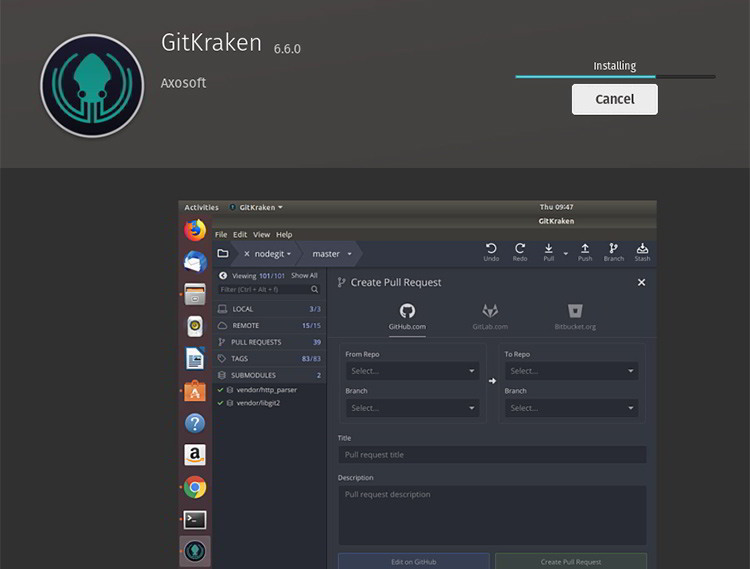The width and height of the screenshot is (750, 569).
Task: Open the master branch dropdown
Action: [332, 254]
